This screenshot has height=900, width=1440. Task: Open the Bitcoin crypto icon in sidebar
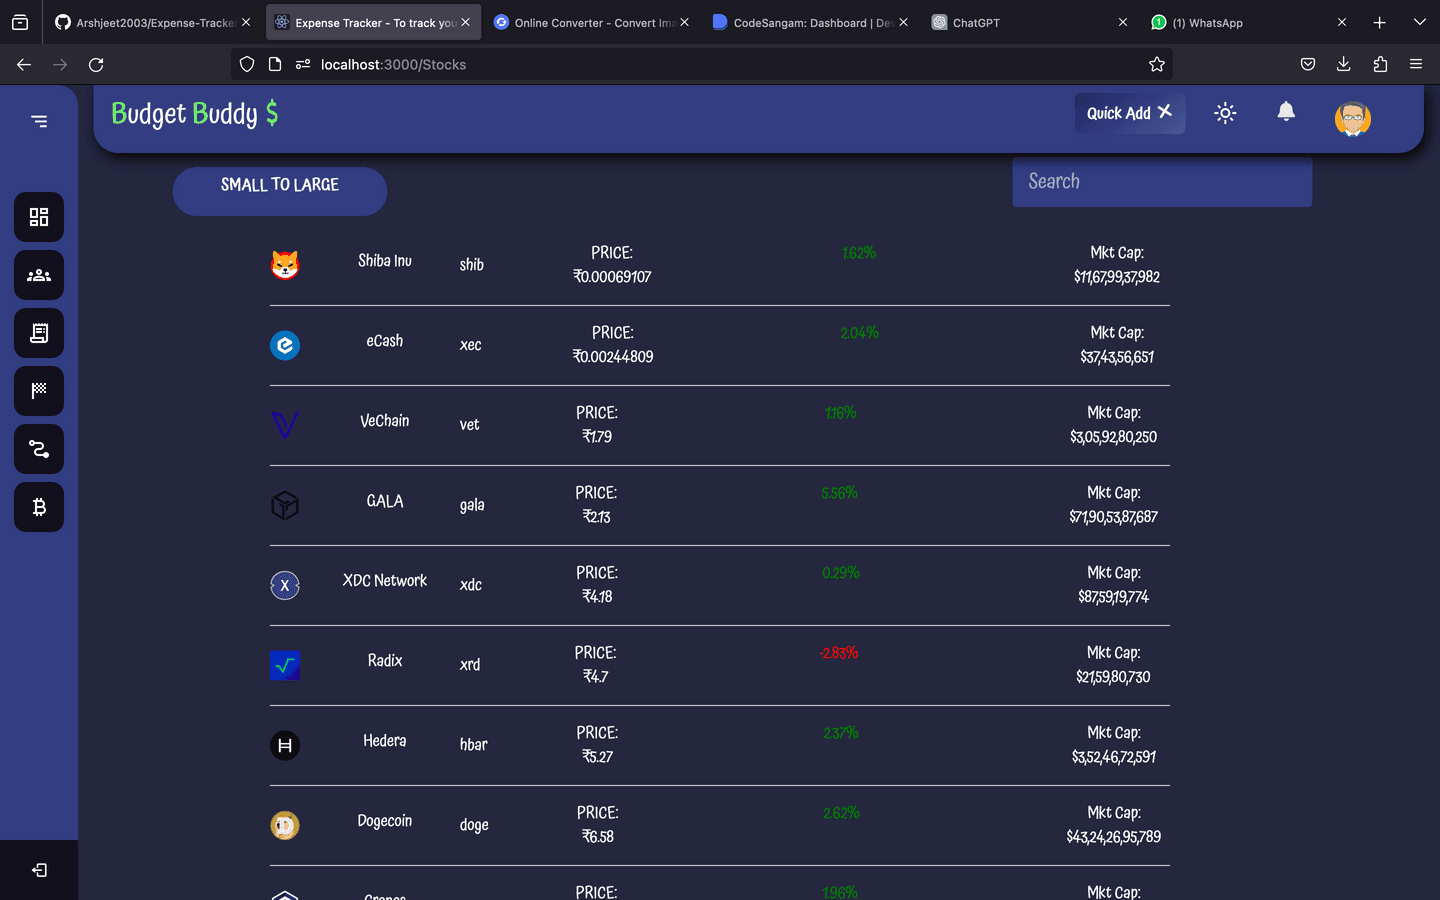pyautogui.click(x=39, y=507)
